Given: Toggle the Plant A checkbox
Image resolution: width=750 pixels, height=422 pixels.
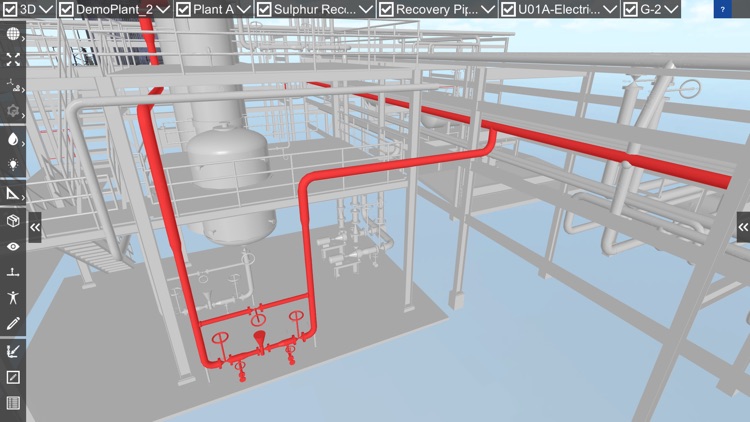Looking at the screenshot, I should point(183,9).
